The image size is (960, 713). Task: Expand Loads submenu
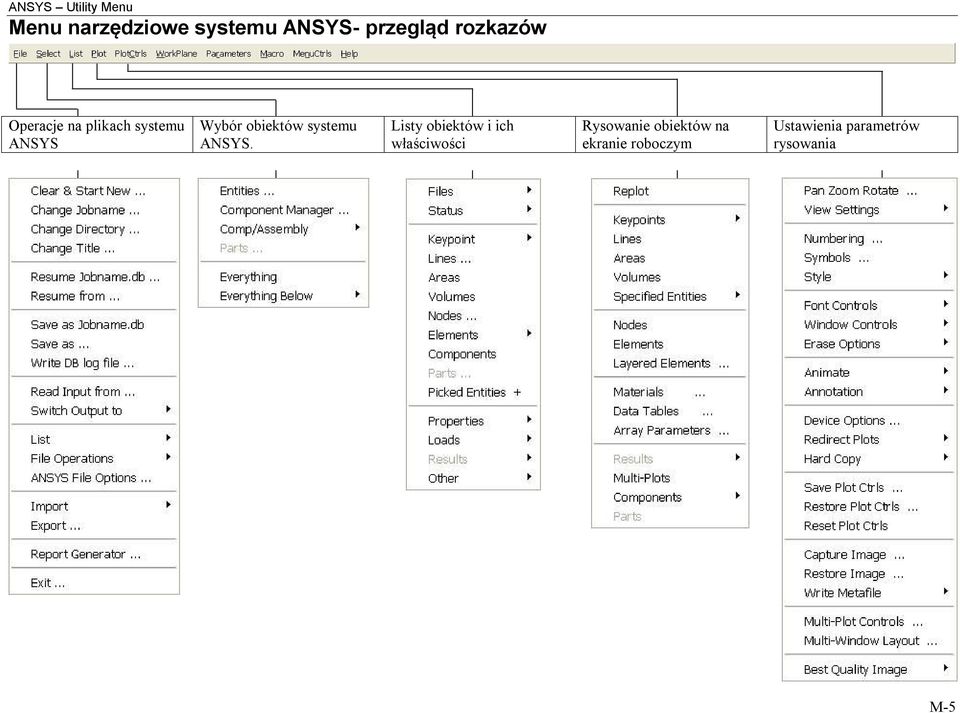[473, 440]
